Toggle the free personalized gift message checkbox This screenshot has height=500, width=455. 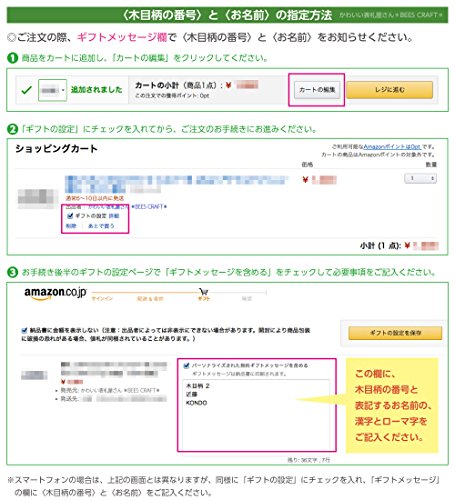(x=186, y=366)
